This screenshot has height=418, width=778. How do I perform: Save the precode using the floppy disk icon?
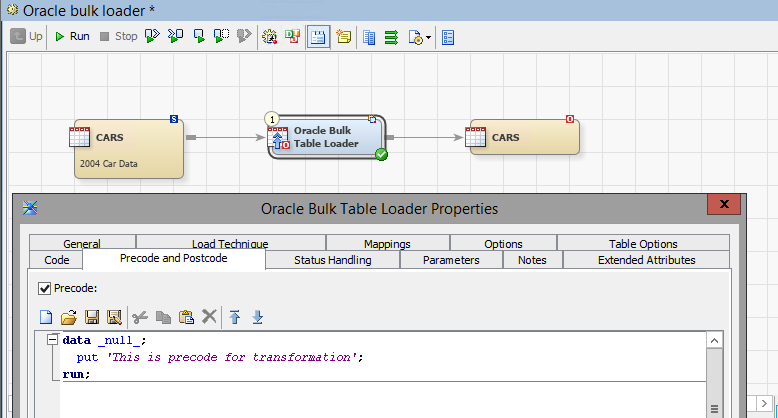click(91, 317)
